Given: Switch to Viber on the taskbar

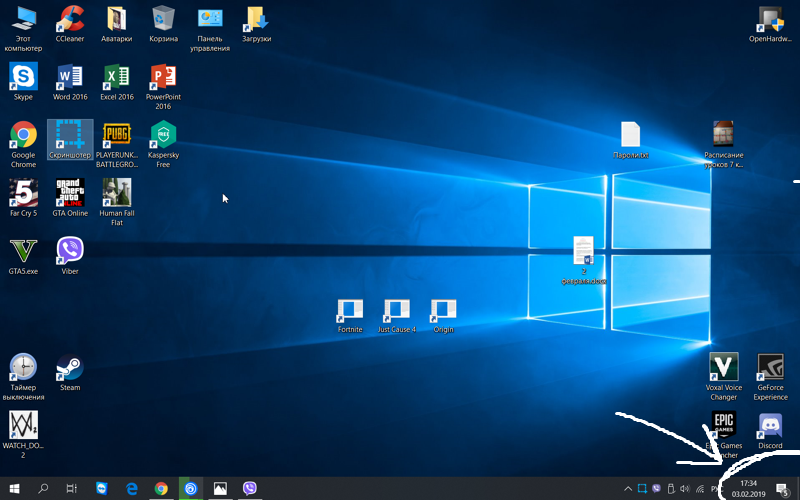Looking at the screenshot, I should 250,489.
